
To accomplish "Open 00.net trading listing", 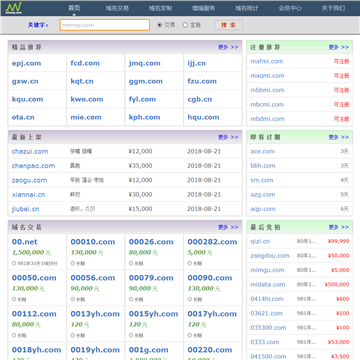I will click(x=25, y=242).
